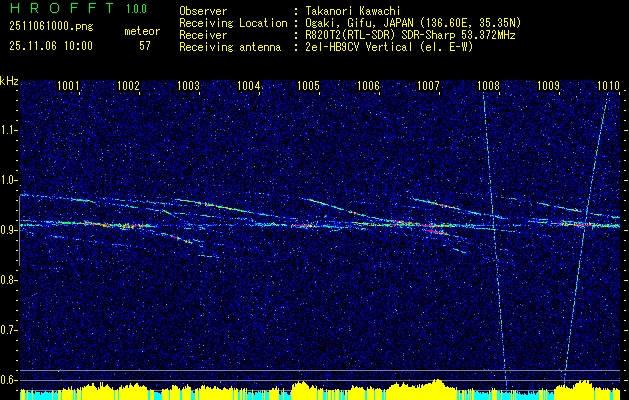Click the 1007 time marker
This screenshot has height=400, width=629.
point(428,85)
